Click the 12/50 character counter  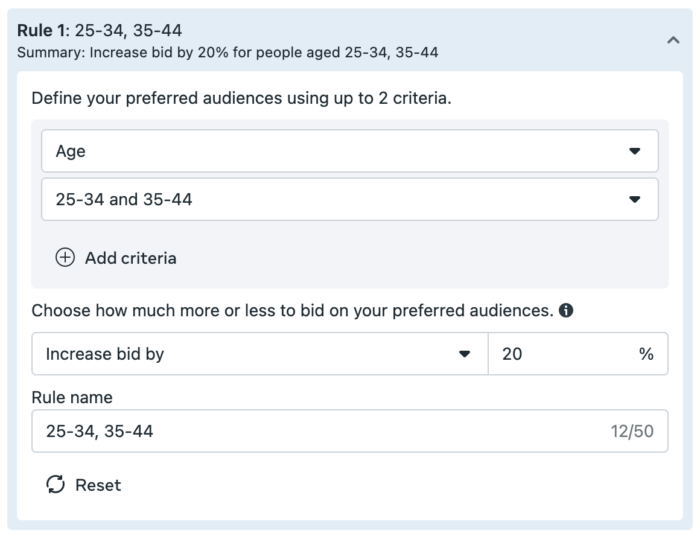pos(632,431)
